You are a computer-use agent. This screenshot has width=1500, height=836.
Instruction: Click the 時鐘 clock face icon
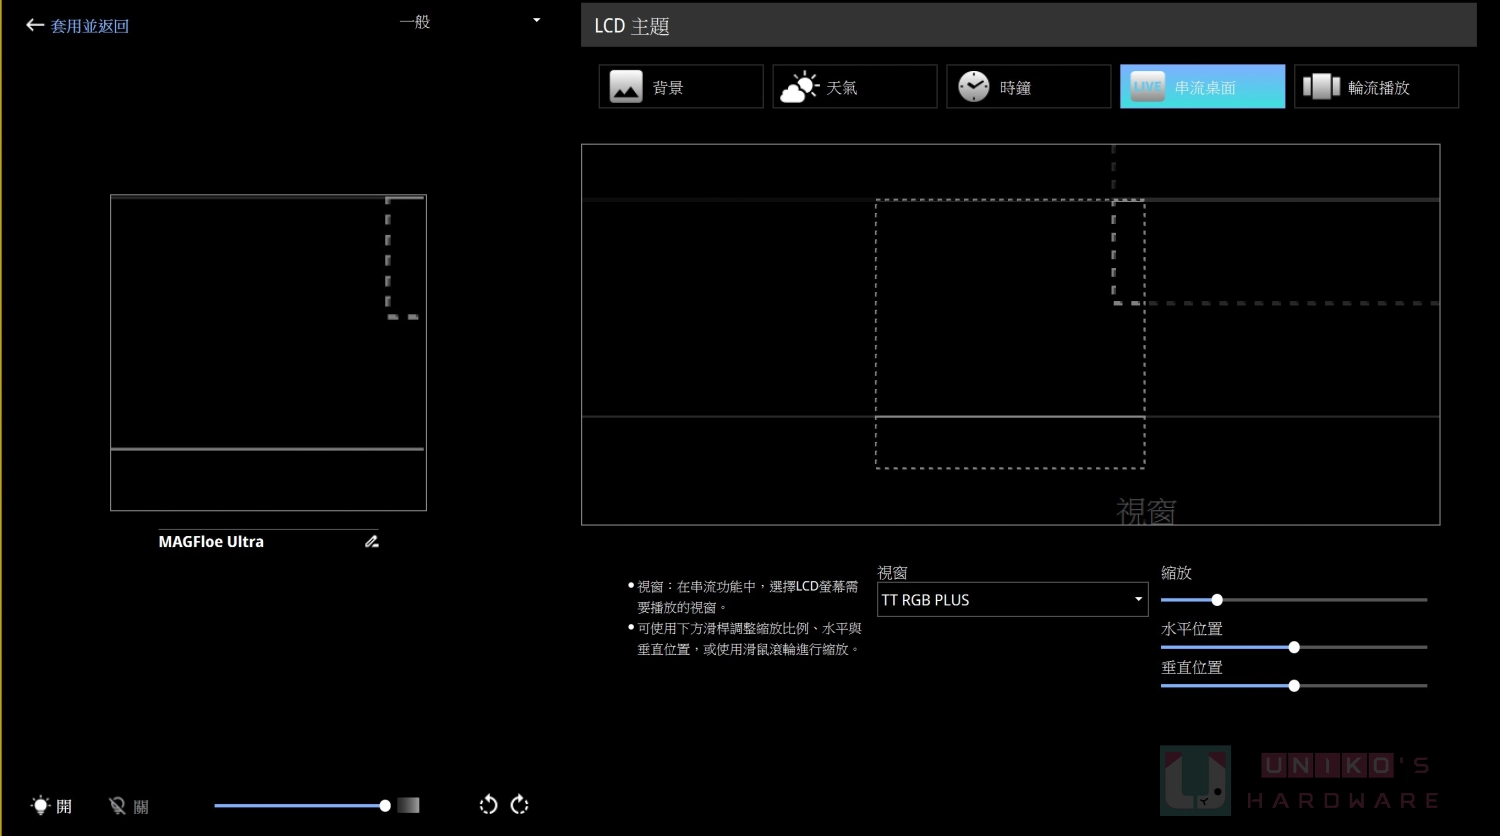click(973, 87)
